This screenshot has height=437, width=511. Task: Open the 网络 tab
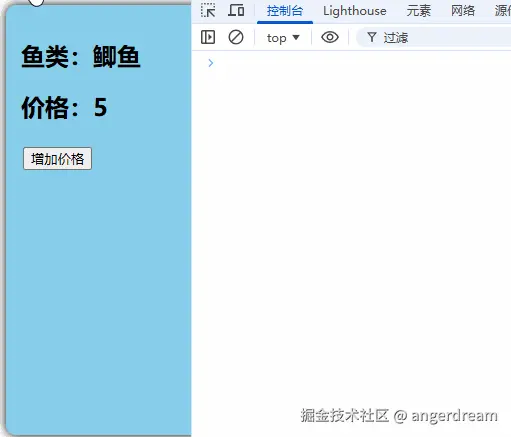click(x=463, y=11)
